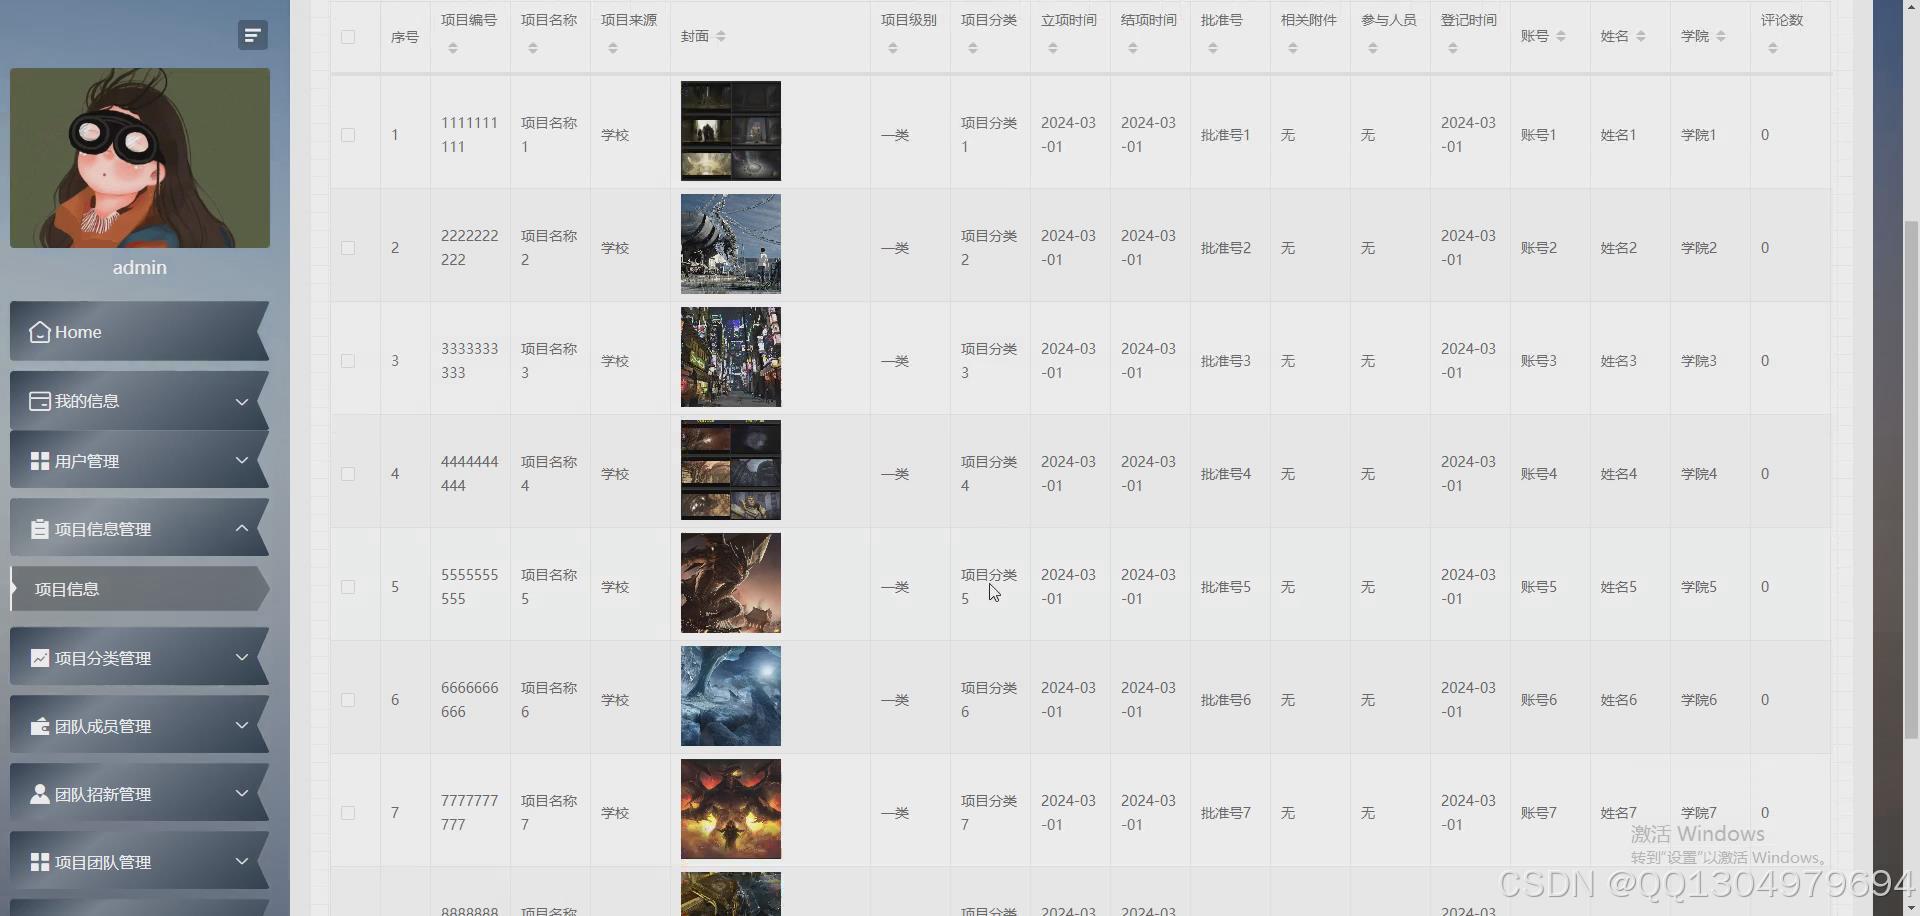Click the page vertical scrollbar thumb
This screenshot has height=916, width=1920.
[1911, 480]
